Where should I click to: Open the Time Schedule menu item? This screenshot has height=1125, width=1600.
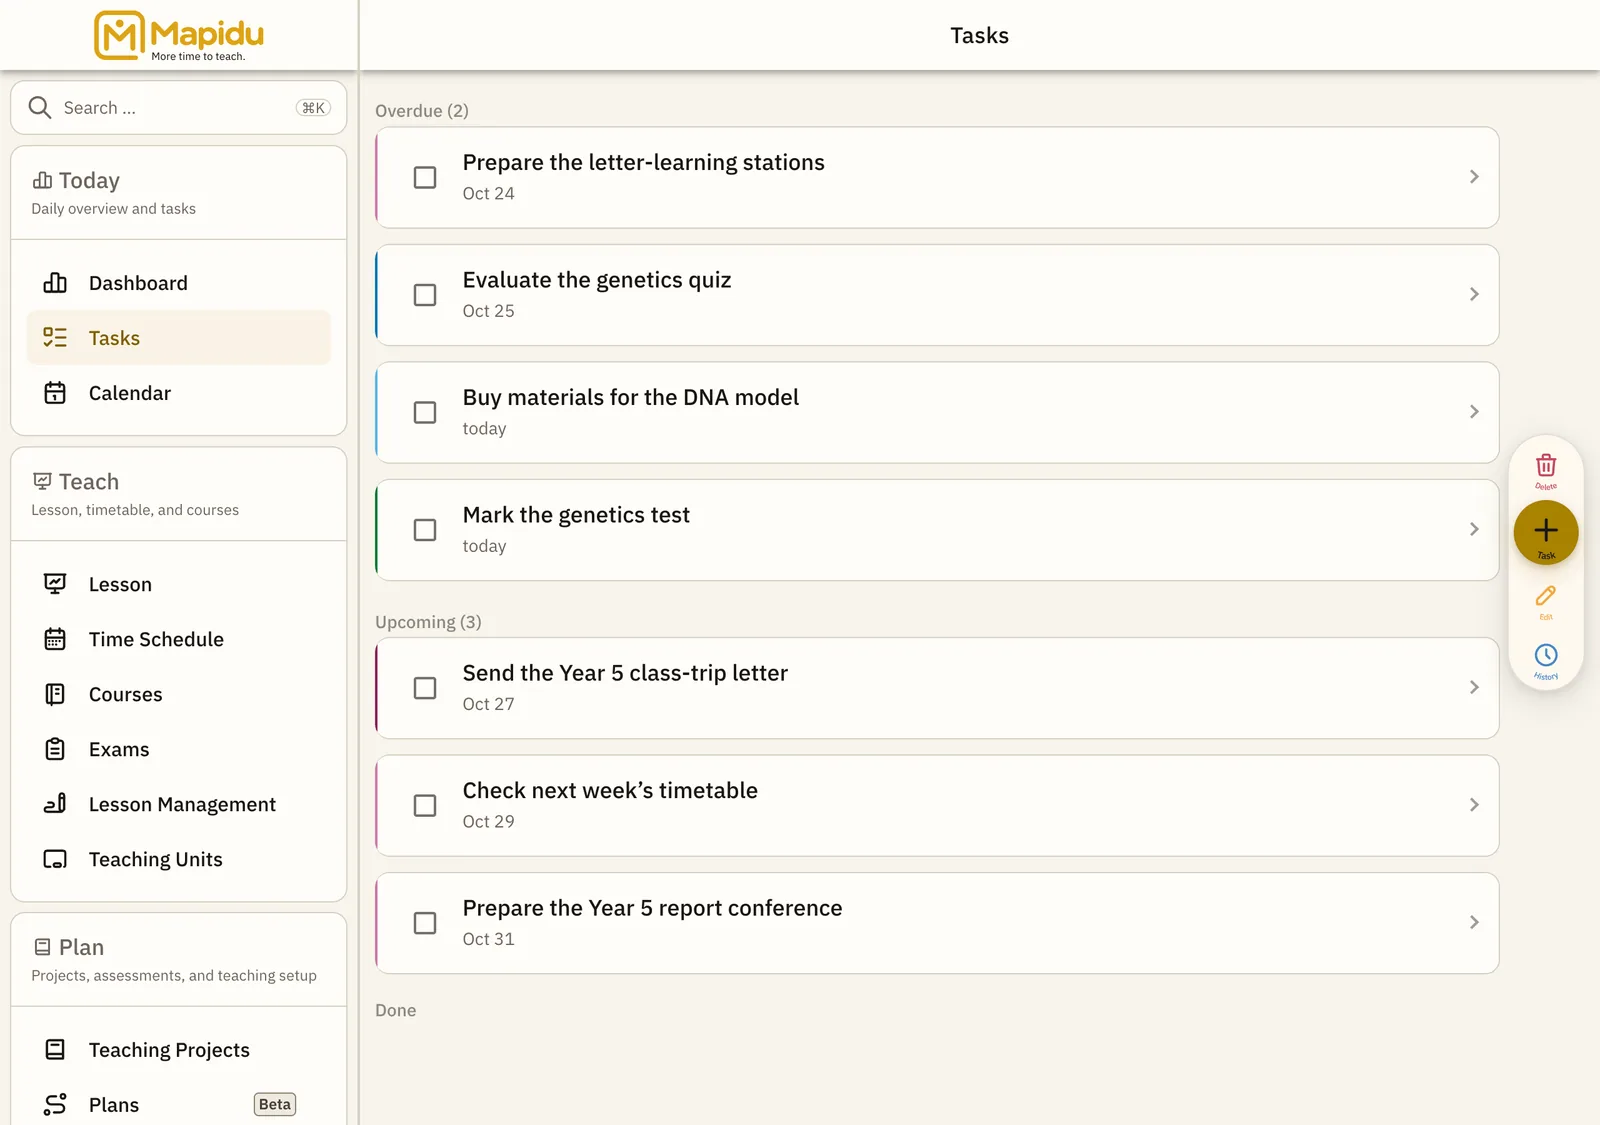[x=179, y=639]
